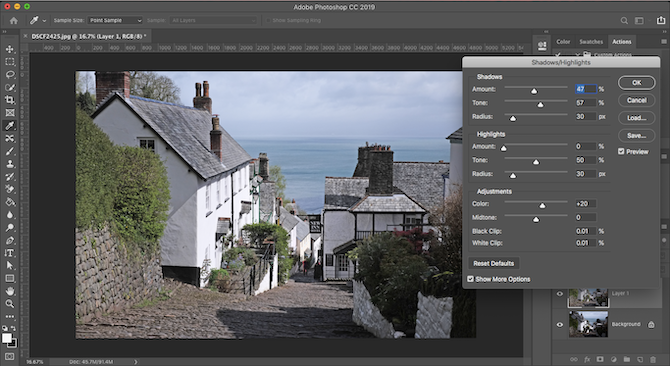Select the Dodge tool

coord(9,228)
